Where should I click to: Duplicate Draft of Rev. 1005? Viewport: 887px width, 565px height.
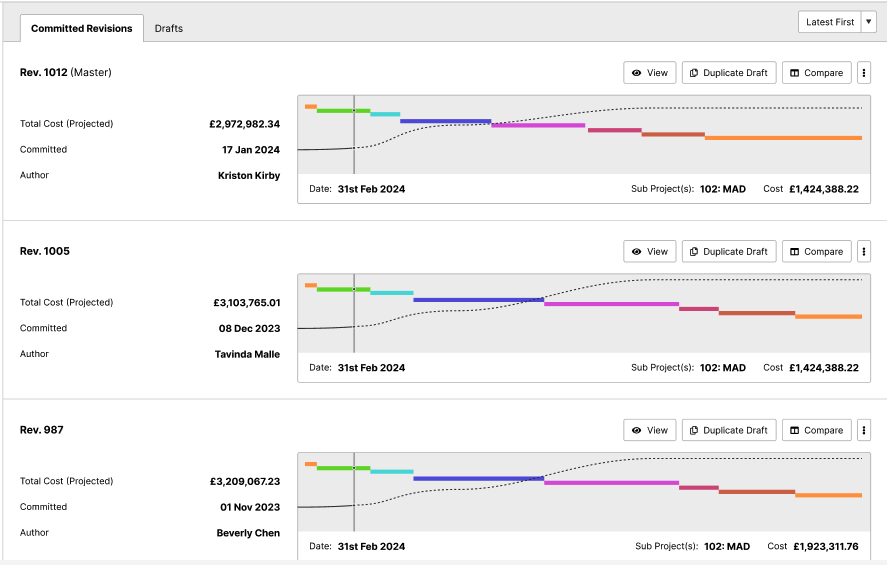click(x=728, y=252)
